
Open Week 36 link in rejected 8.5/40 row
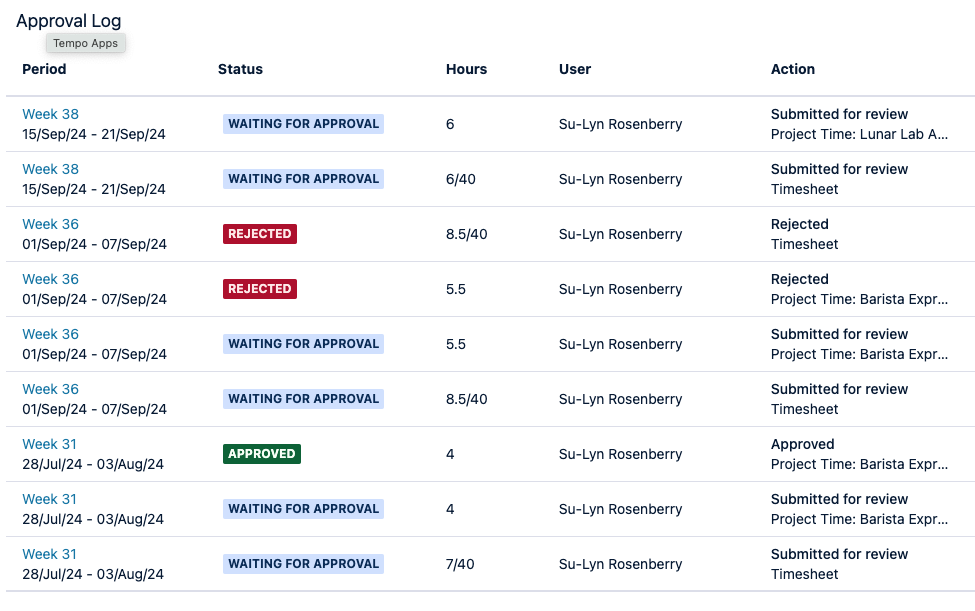tap(50, 224)
